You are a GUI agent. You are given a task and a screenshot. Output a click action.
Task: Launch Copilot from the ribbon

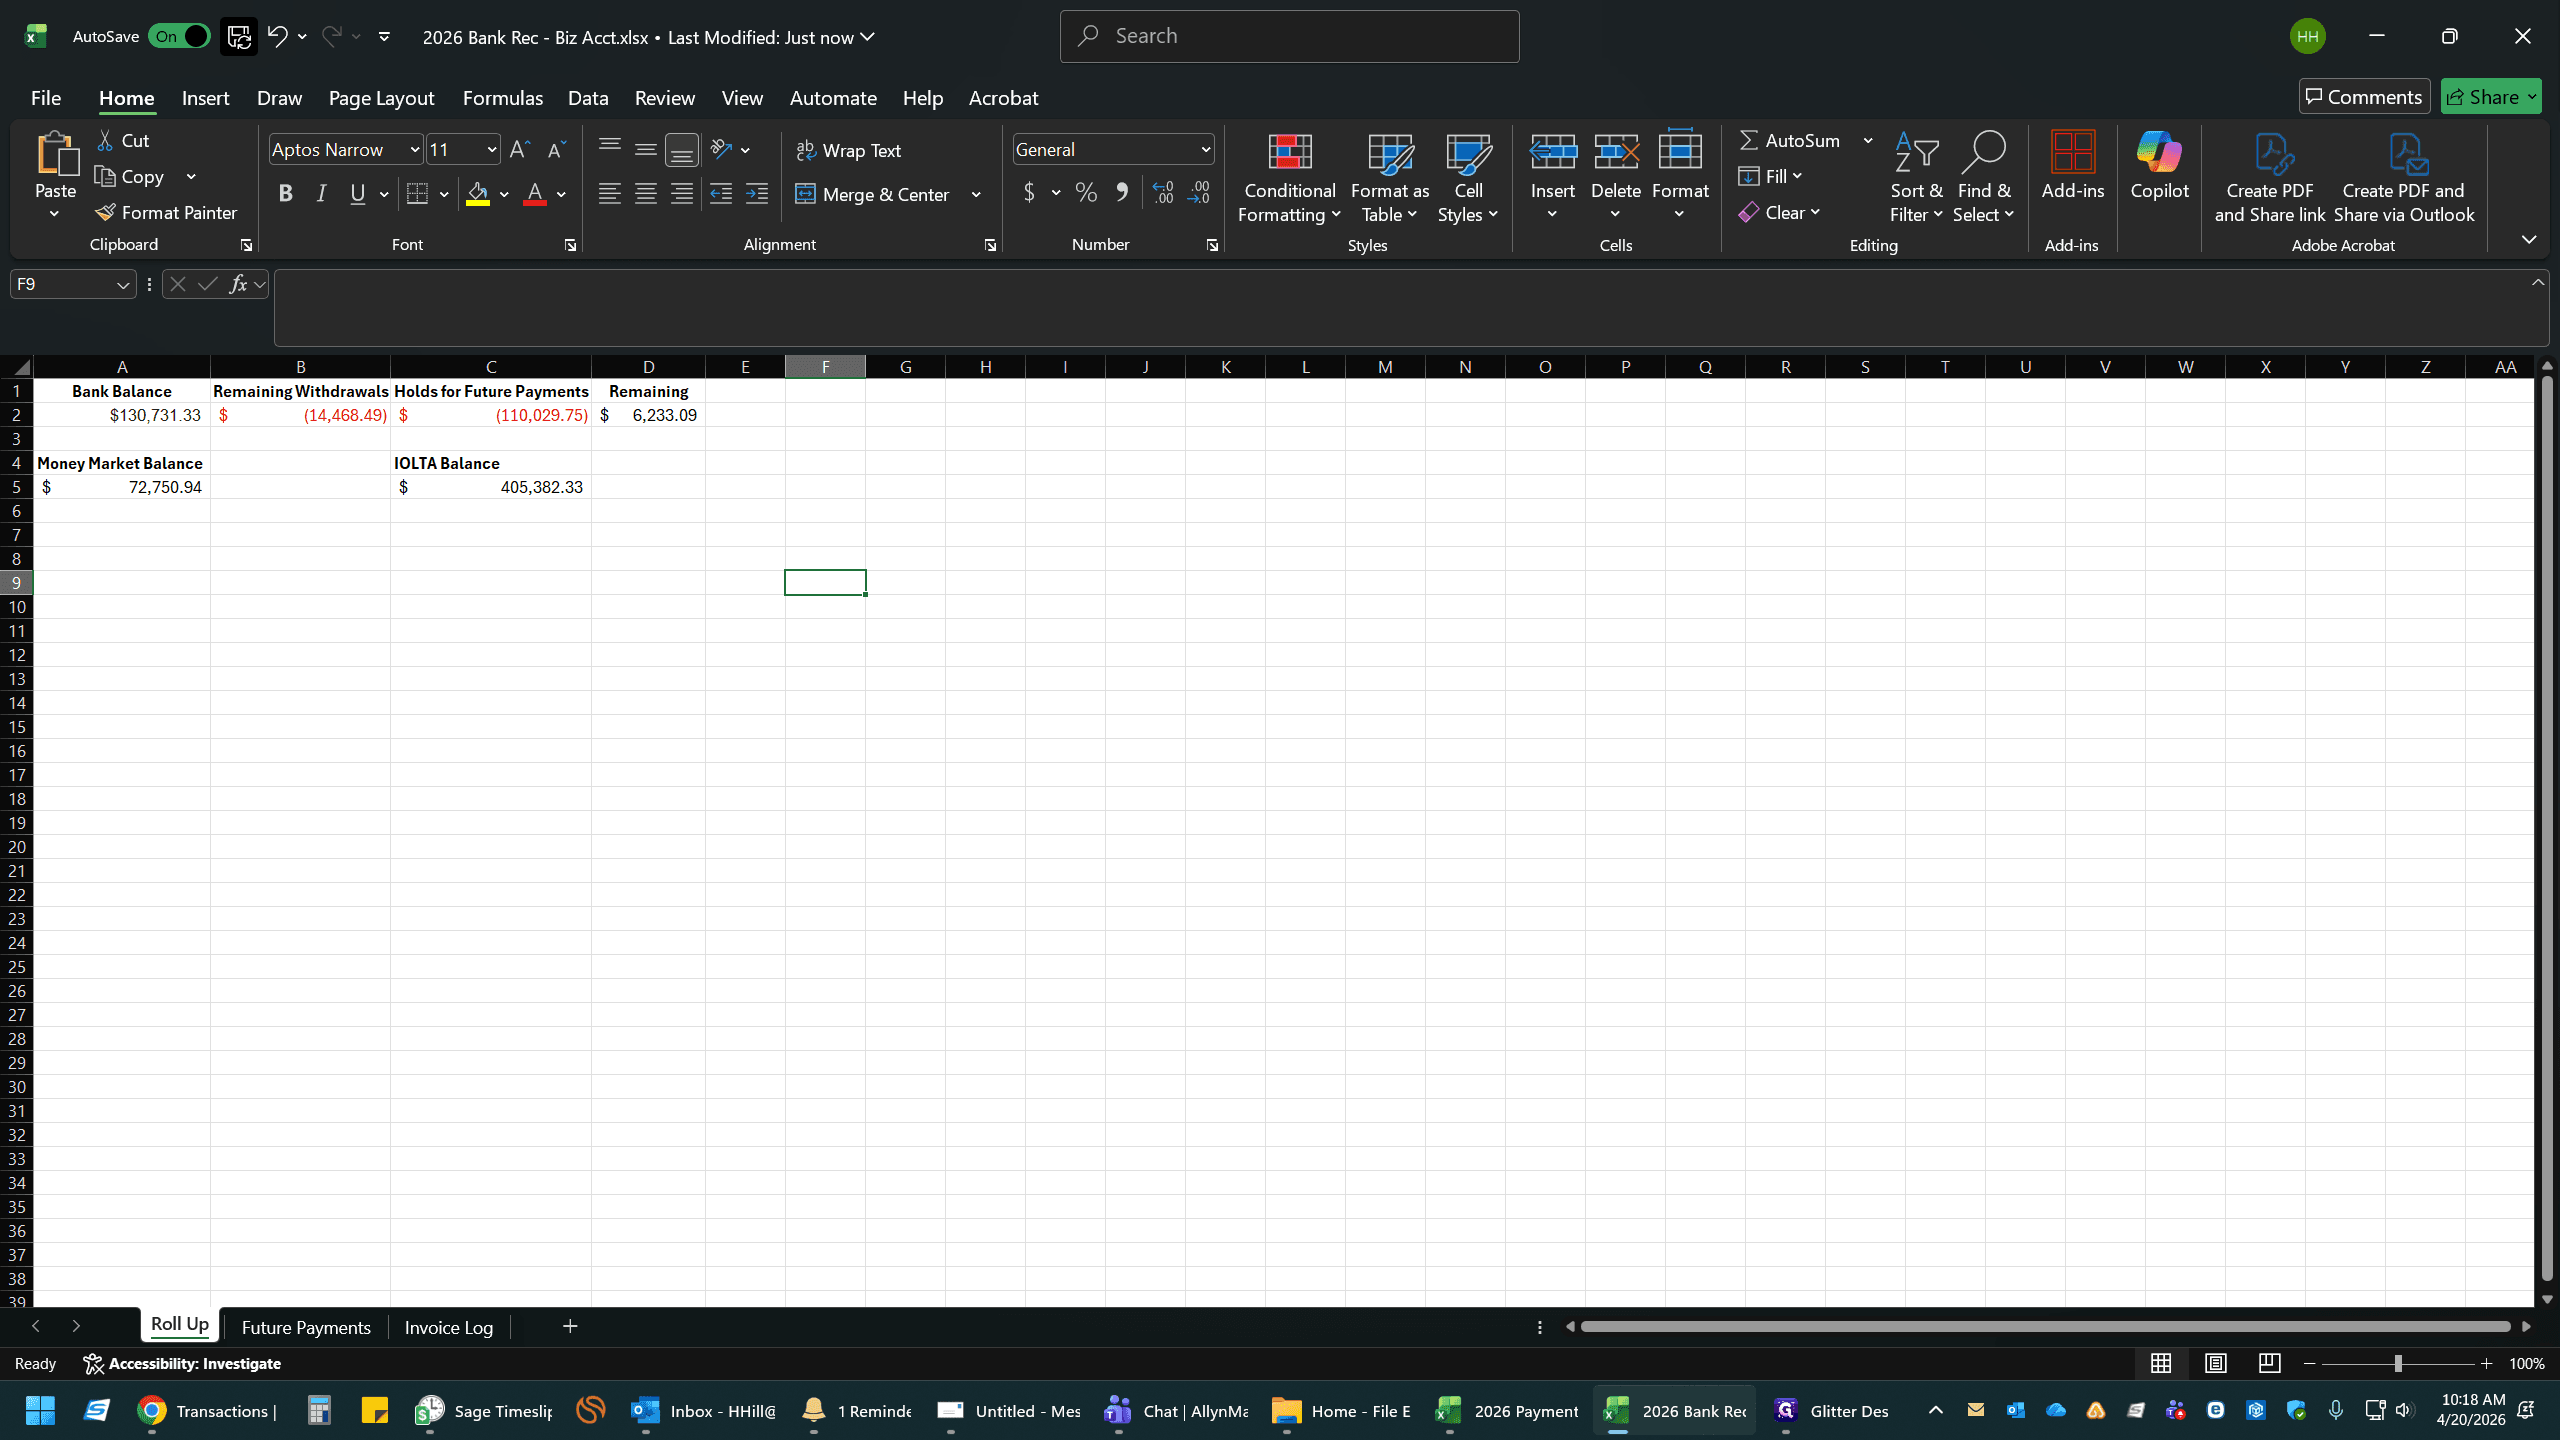[x=2159, y=166]
